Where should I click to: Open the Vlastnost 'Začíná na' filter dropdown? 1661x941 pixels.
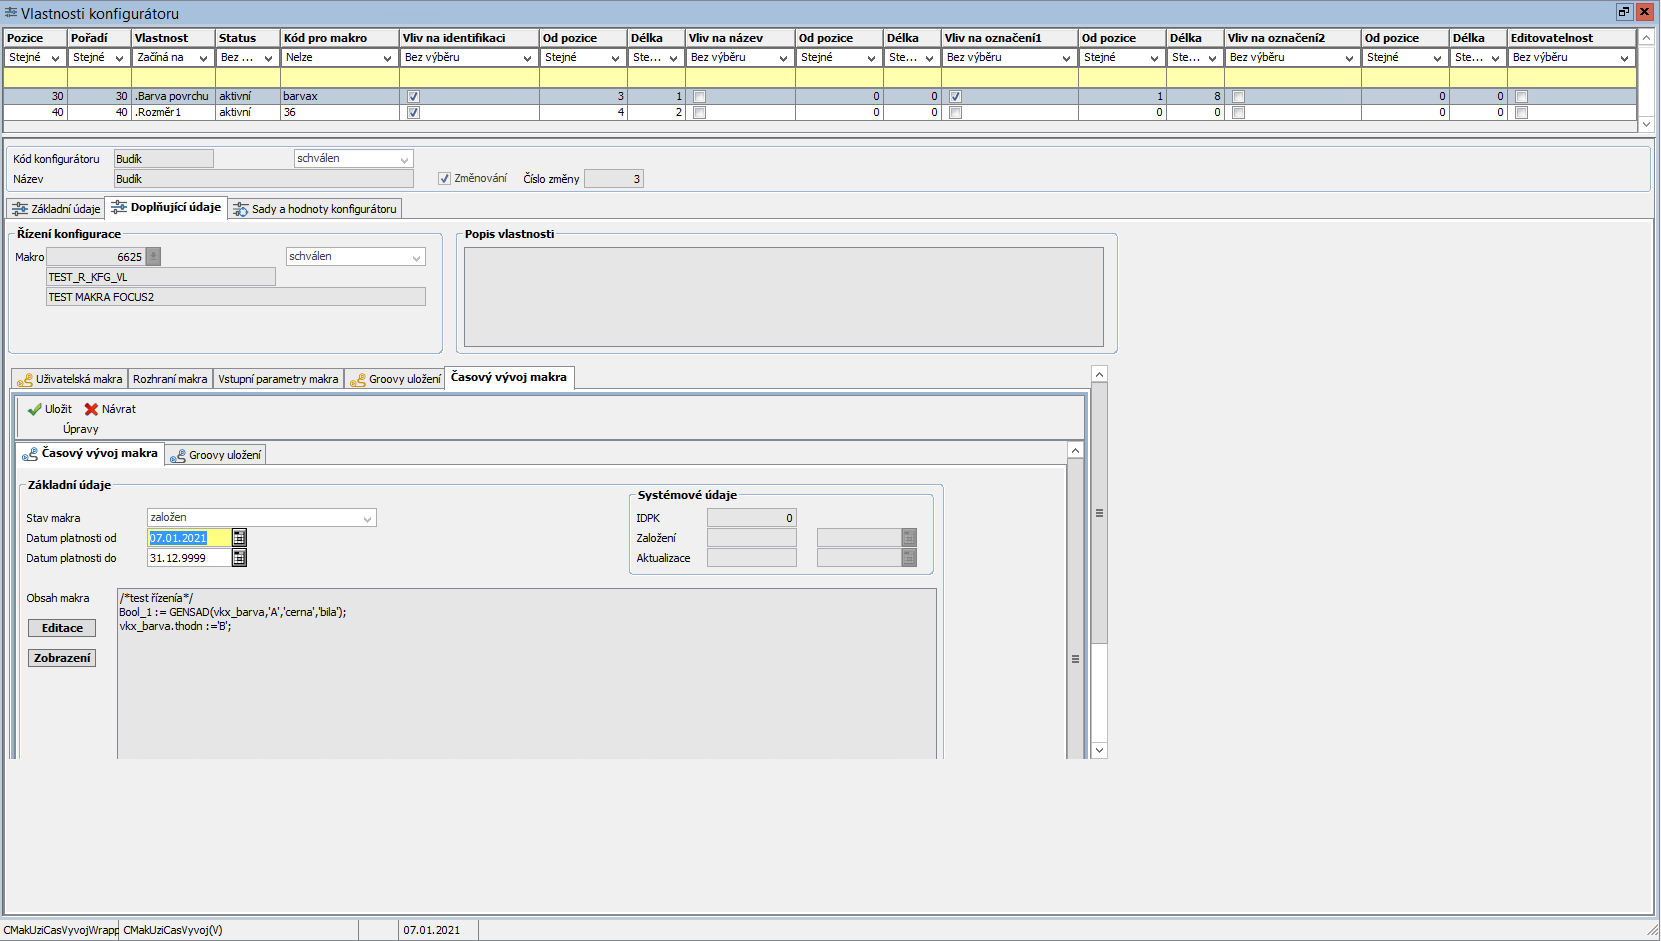click(x=203, y=58)
